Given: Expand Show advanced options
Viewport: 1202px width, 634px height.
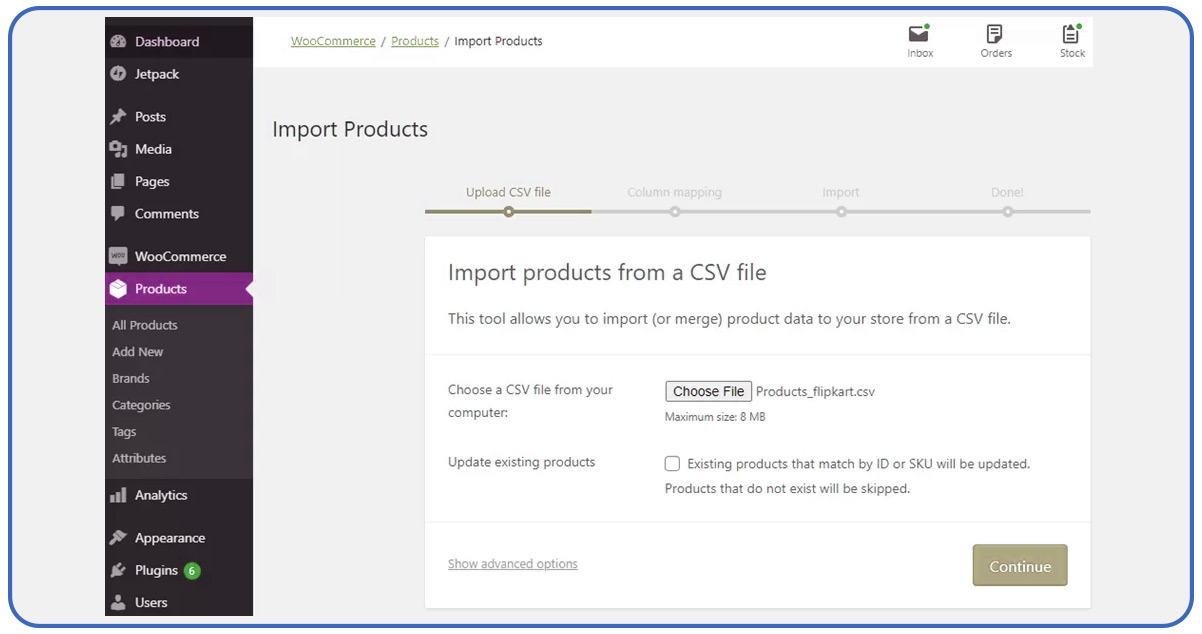Looking at the screenshot, I should tap(513, 564).
